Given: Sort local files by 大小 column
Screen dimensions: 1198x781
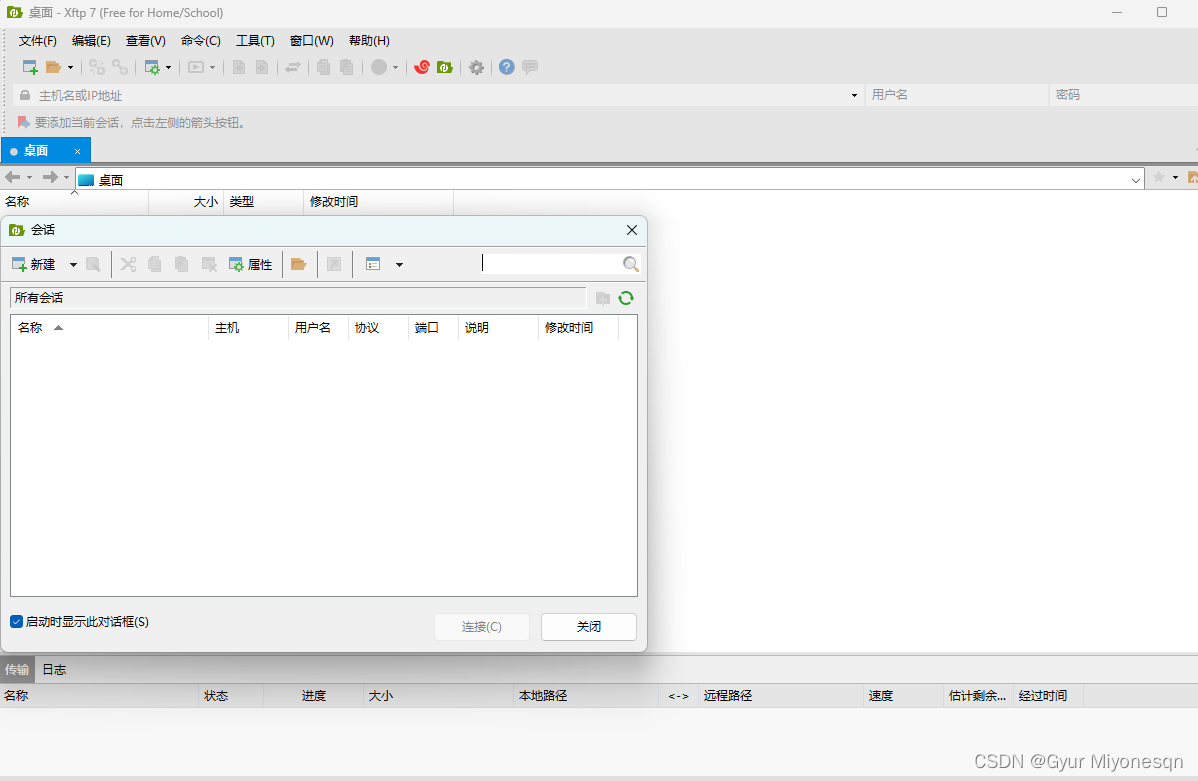Looking at the screenshot, I should pos(186,202).
